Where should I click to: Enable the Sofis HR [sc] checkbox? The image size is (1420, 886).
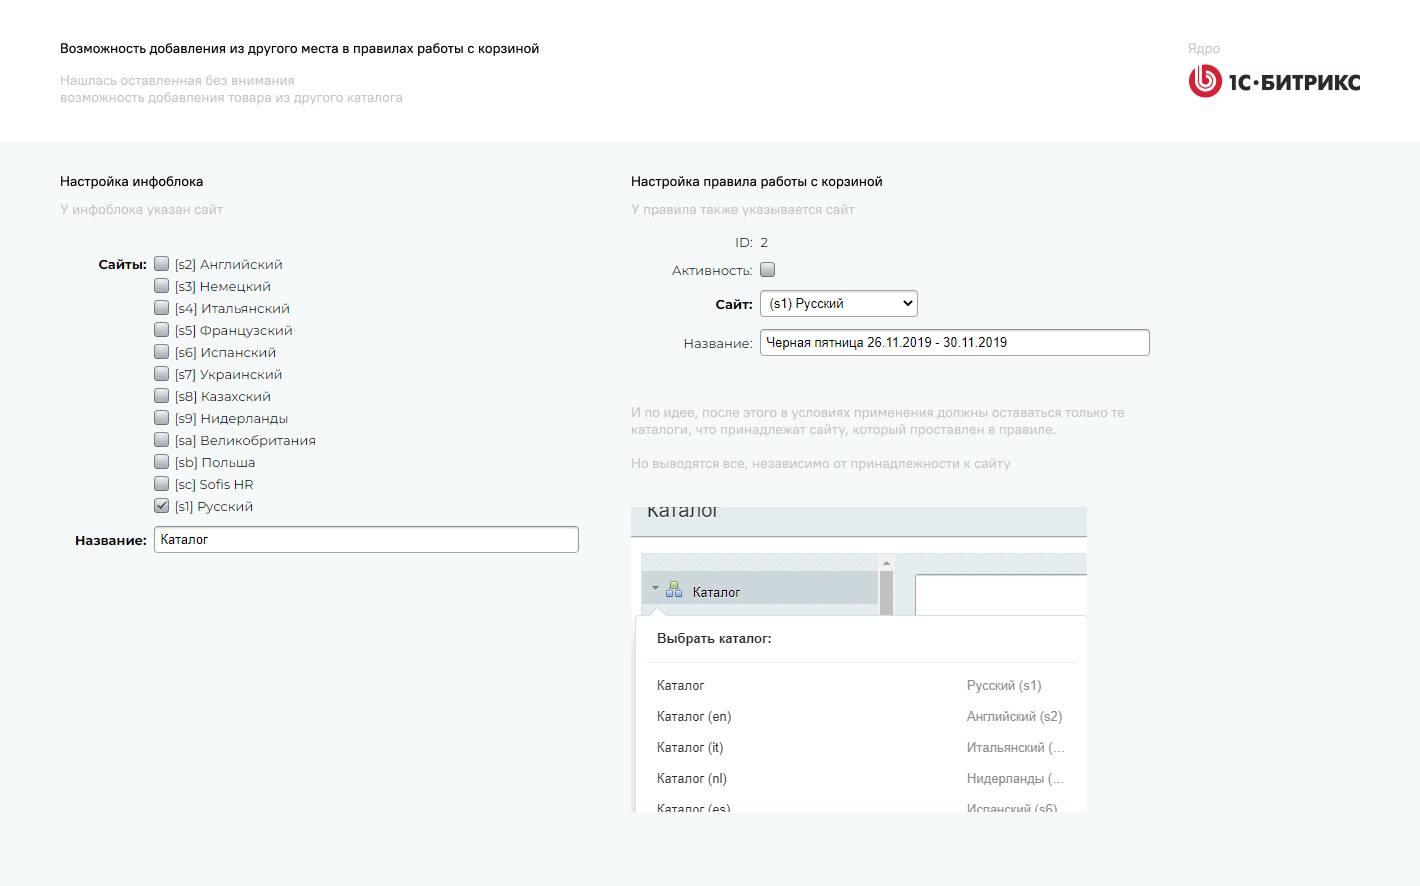[x=162, y=484]
